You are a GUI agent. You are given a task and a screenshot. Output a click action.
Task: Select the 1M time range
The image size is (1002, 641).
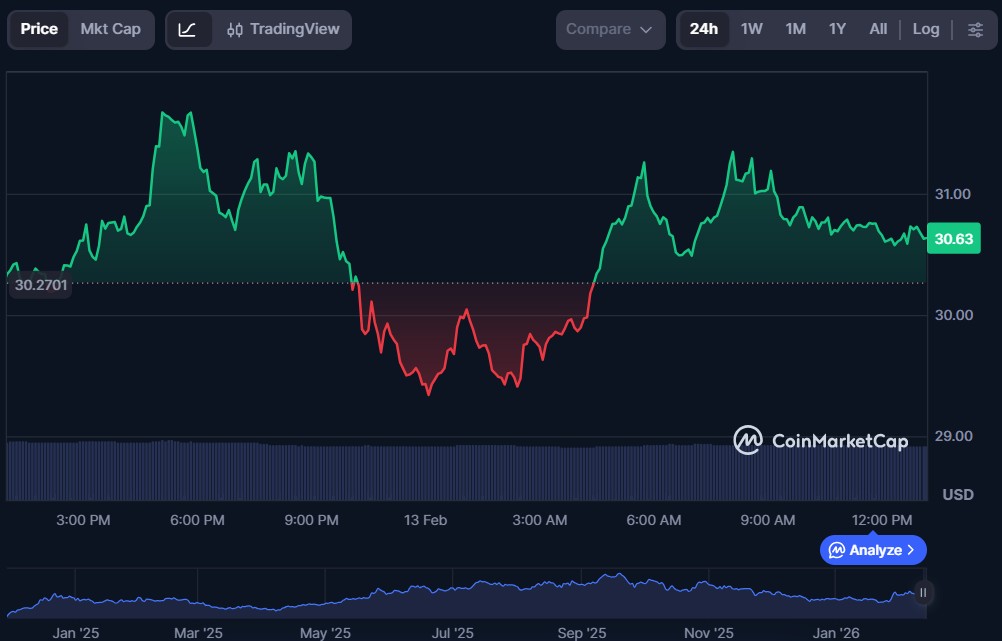coord(796,30)
